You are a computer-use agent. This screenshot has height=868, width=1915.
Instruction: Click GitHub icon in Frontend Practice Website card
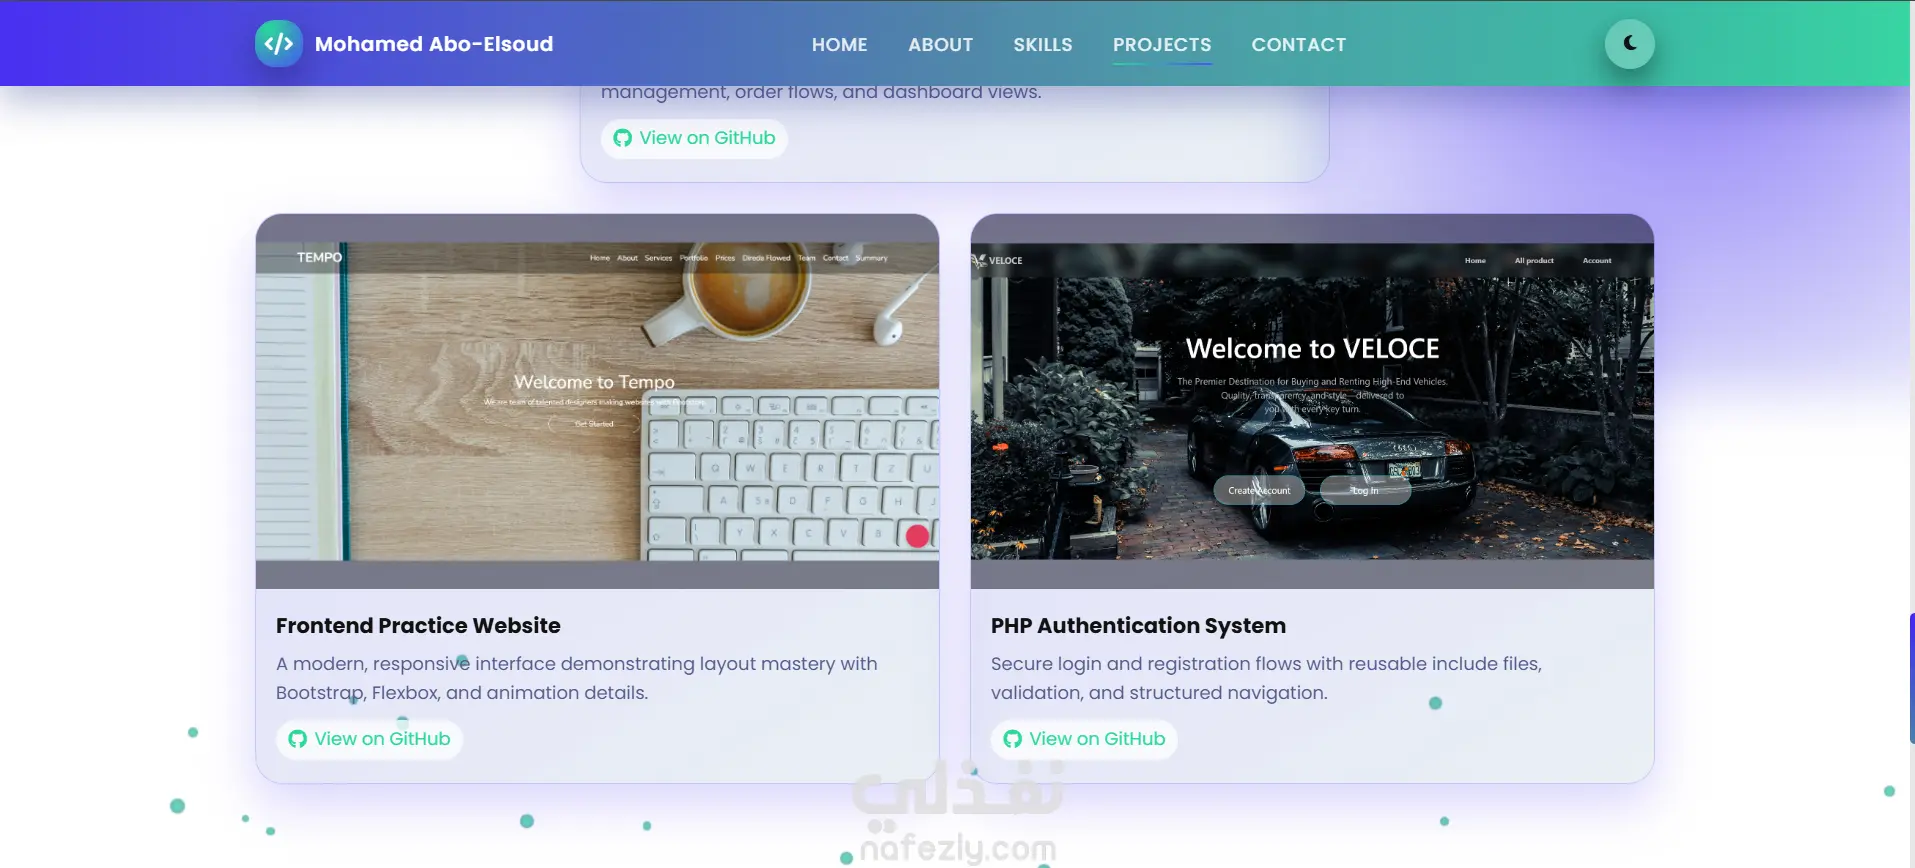coord(297,739)
